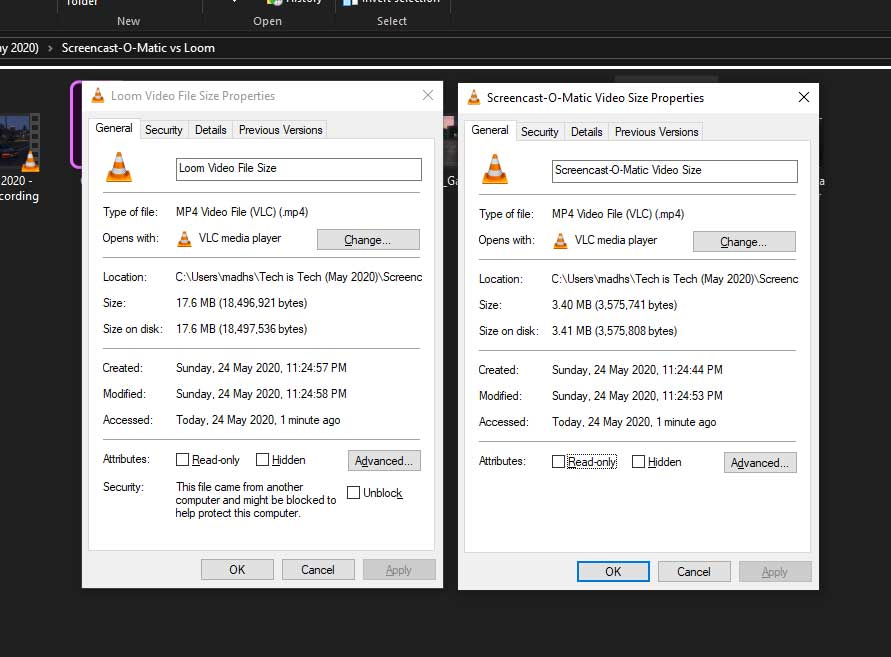
Task: Switch to Security tab in Screencast-O-Matic properties
Action: point(539,132)
